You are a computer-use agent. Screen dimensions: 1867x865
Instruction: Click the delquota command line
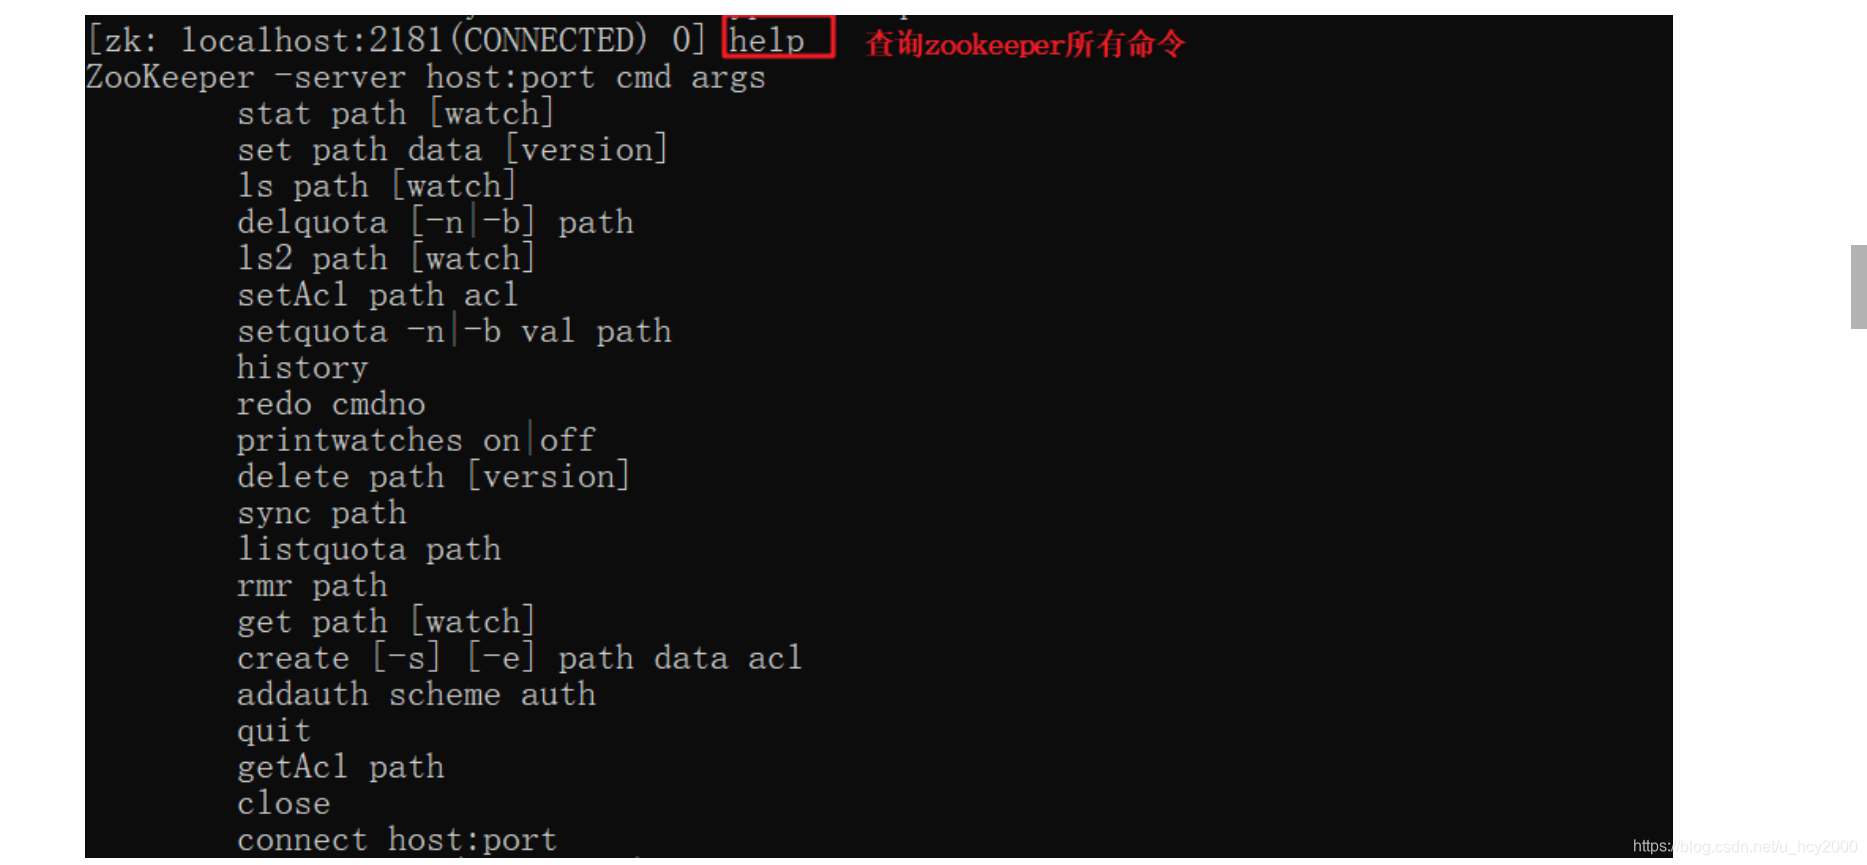point(435,222)
